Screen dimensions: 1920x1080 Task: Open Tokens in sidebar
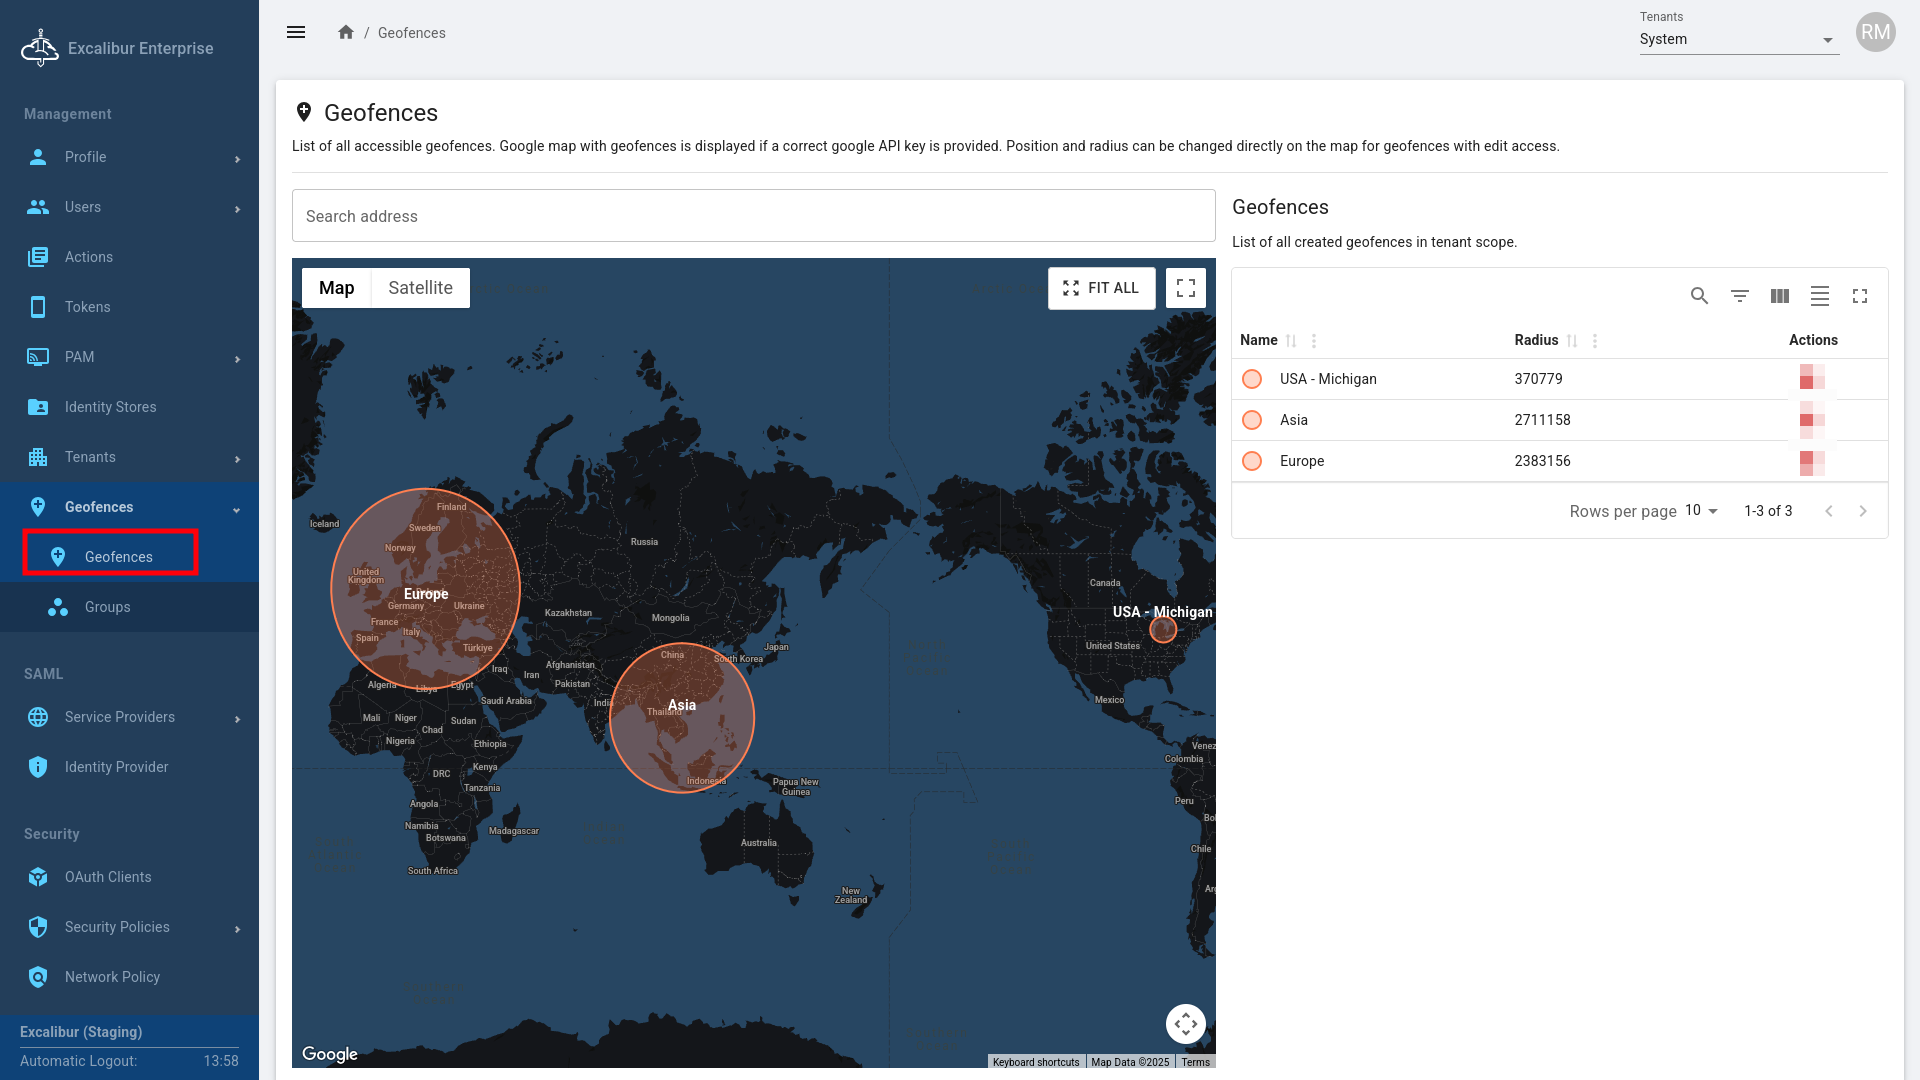87,307
